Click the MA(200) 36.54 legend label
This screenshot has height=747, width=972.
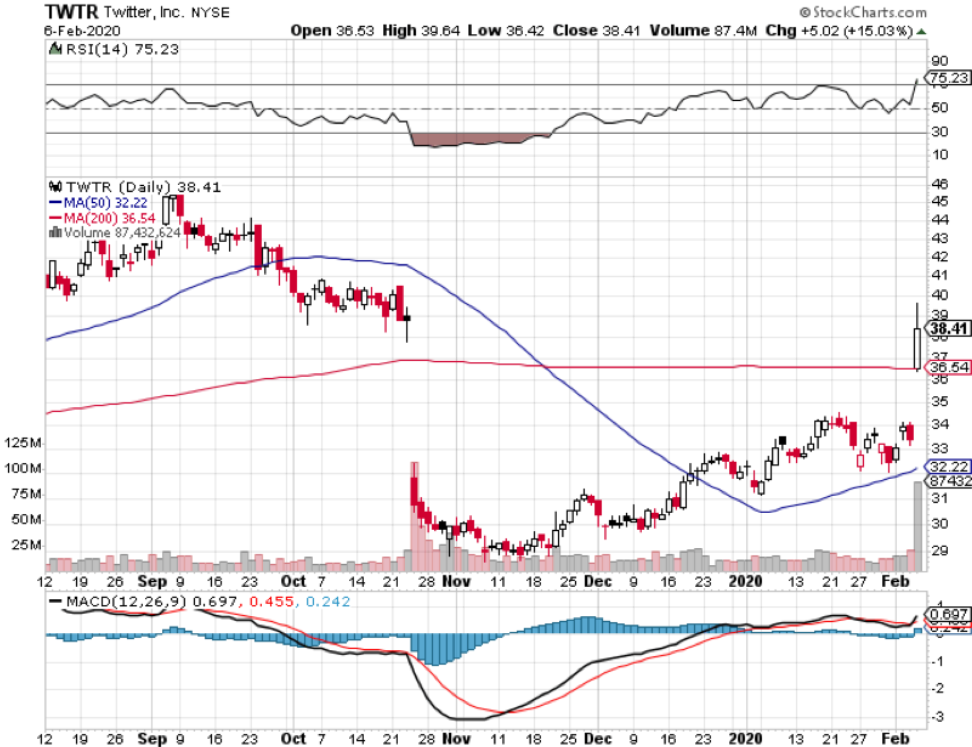pos(109,218)
